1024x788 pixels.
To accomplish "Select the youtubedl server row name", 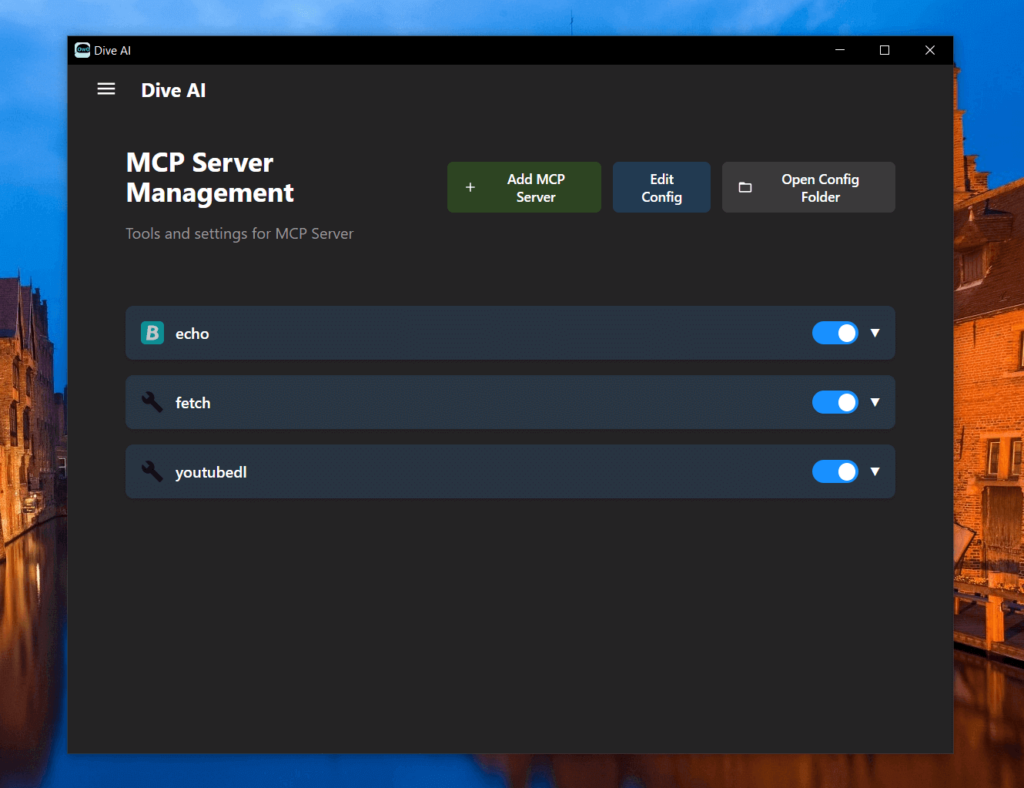I will tap(211, 472).
